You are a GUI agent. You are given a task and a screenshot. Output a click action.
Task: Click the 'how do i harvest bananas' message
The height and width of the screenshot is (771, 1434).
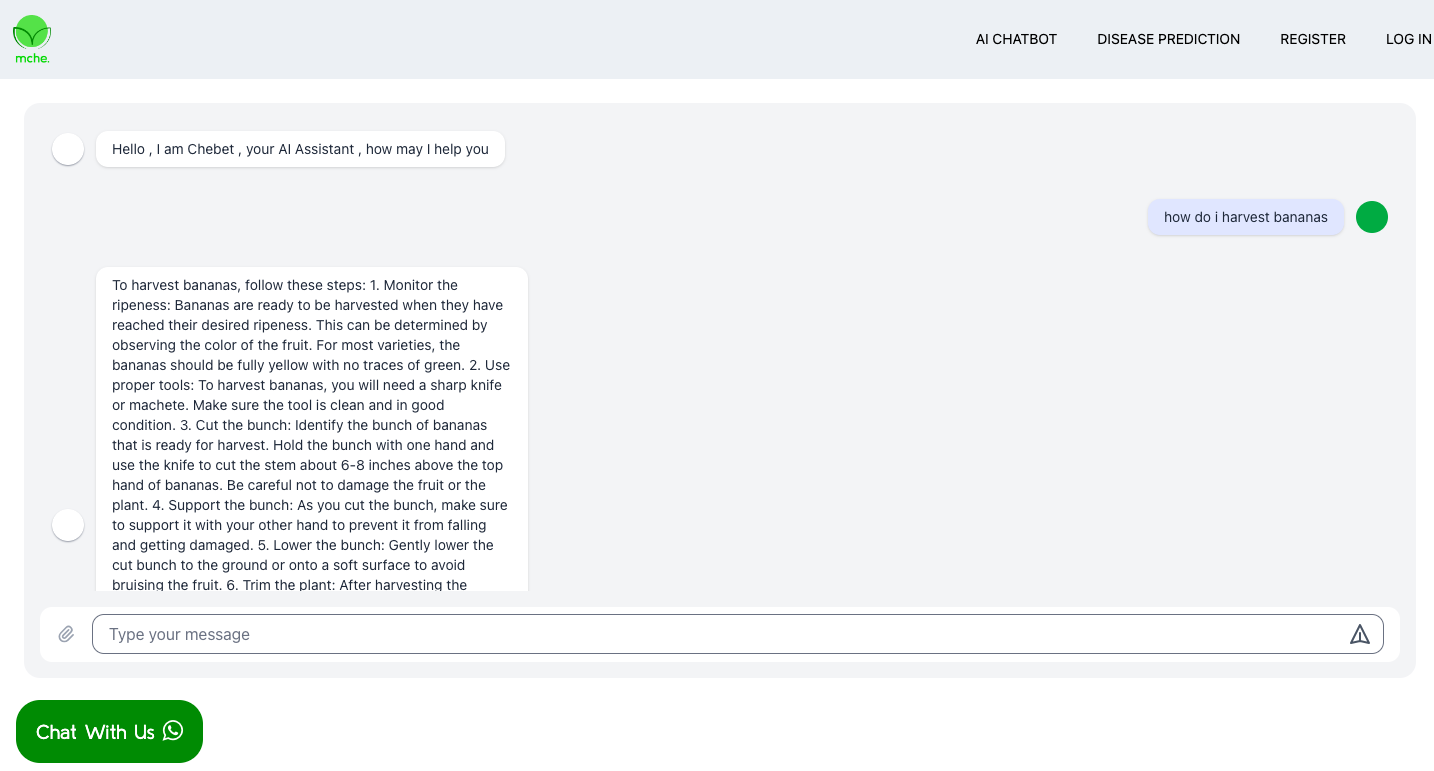click(1245, 217)
